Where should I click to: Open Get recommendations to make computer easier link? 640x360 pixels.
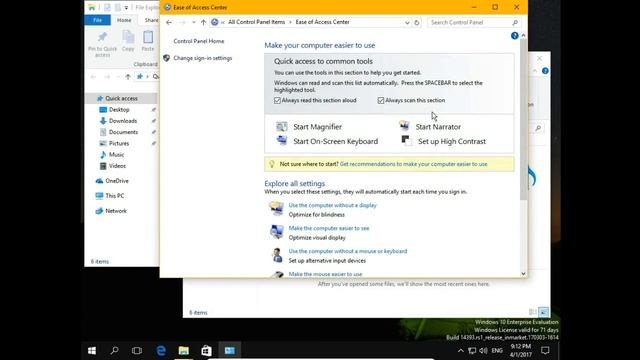(x=413, y=164)
